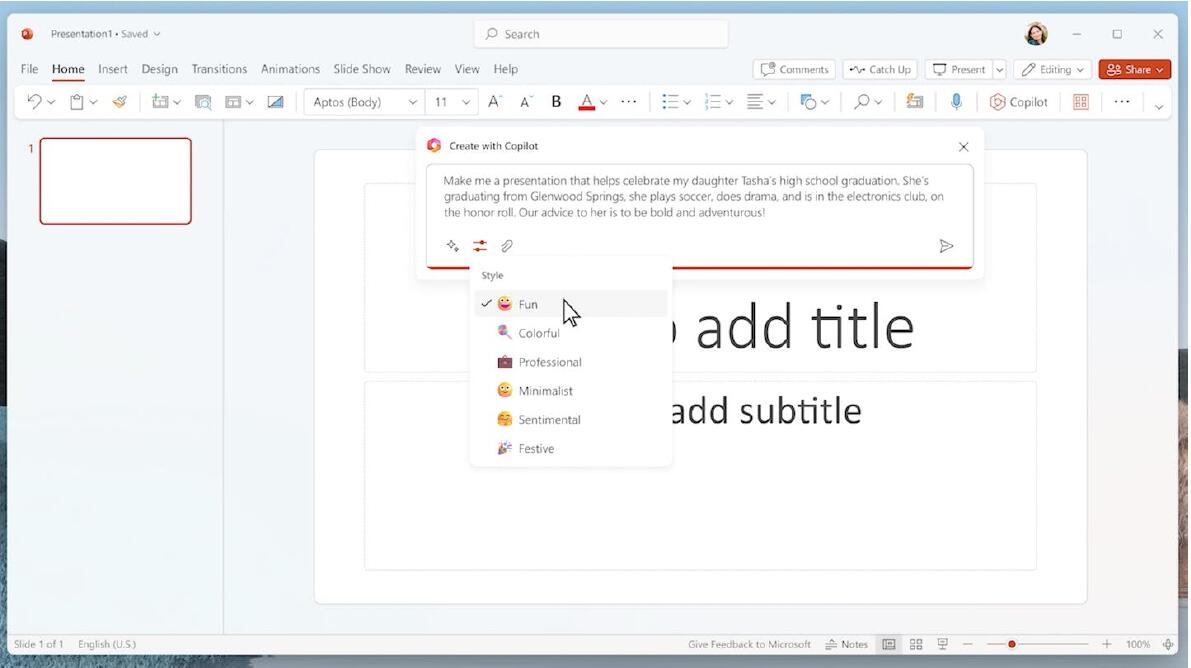Apply bulleted list formatting
The width and height of the screenshot is (1191, 668).
tap(670, 102)
